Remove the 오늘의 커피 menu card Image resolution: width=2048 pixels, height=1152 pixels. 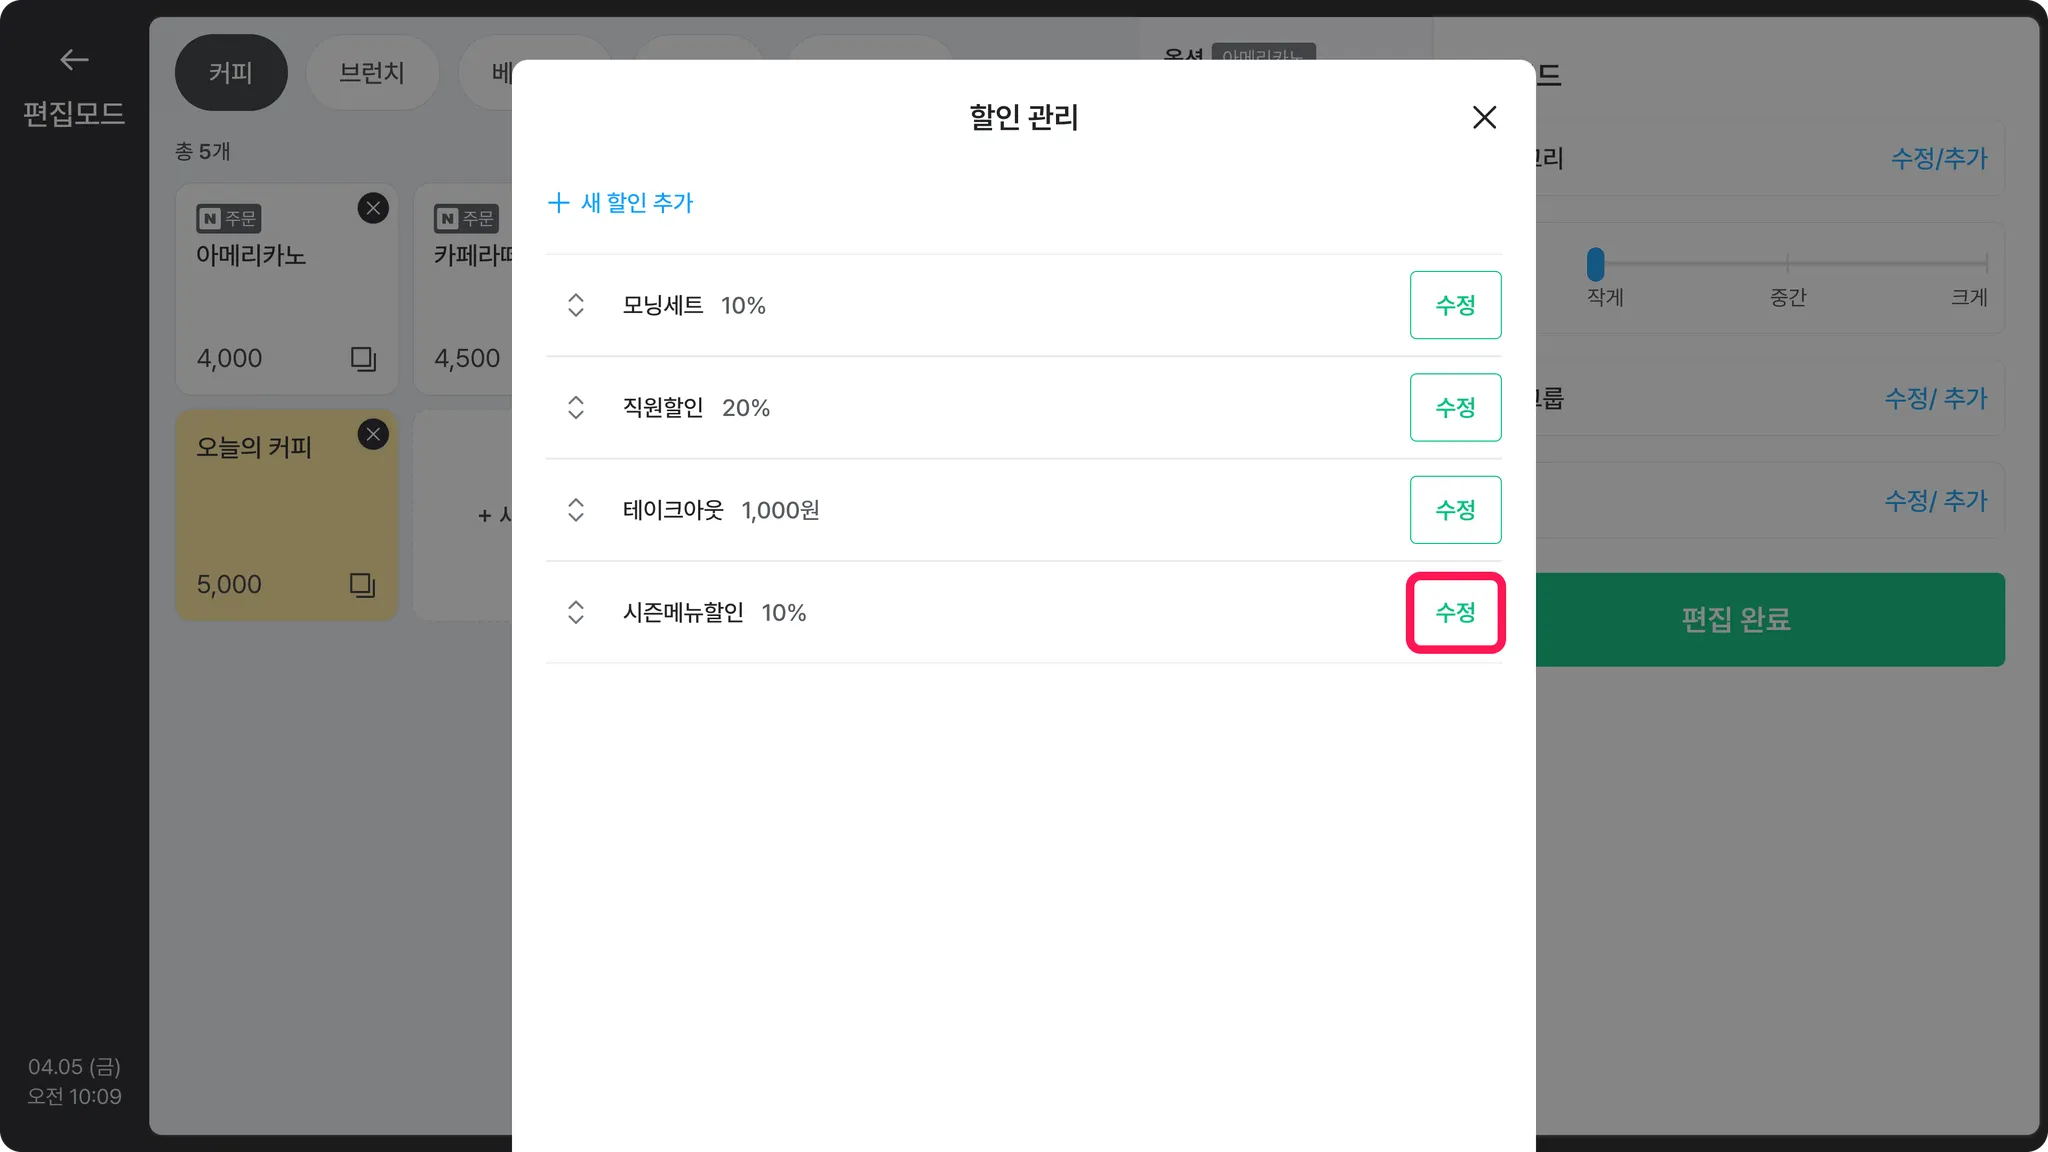[x=373, y=434]
